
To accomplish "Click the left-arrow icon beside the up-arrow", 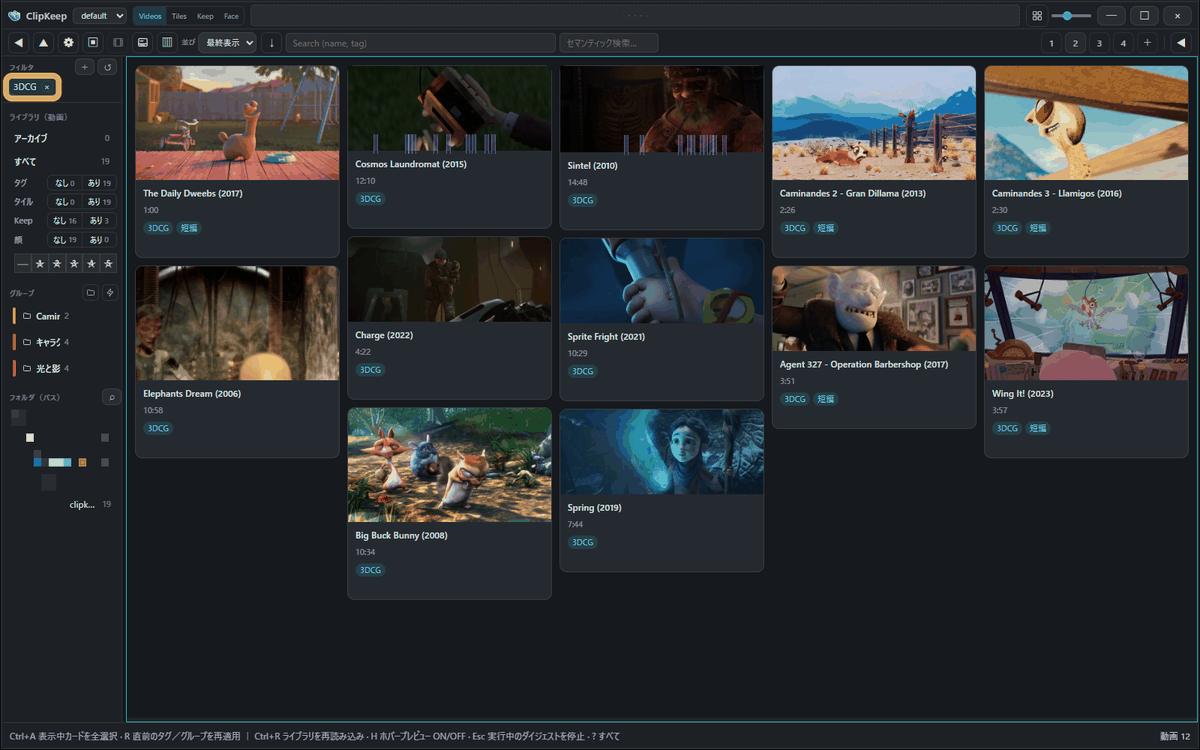I will (x=19, y=42).
